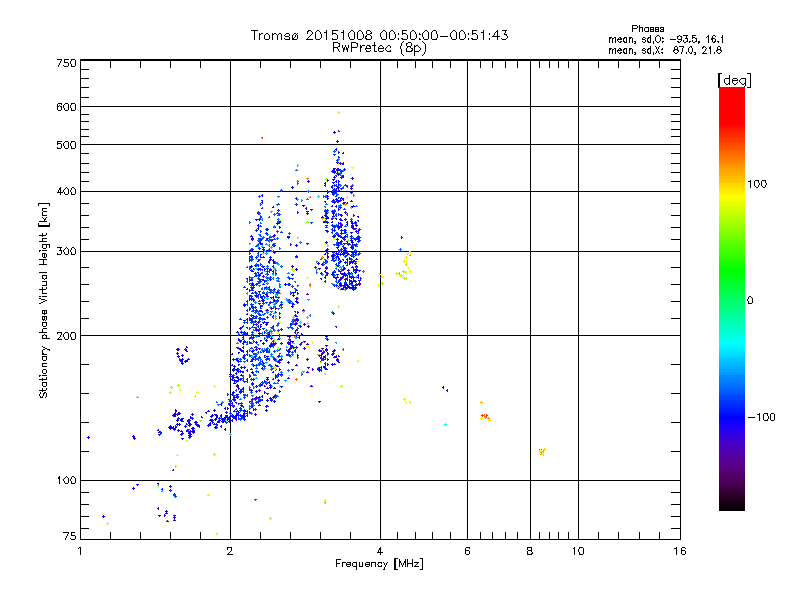800x600 pixels.
Task: Click the 'Stationary phase Virtual Height [km]' axis label
Action: [44, 300]
